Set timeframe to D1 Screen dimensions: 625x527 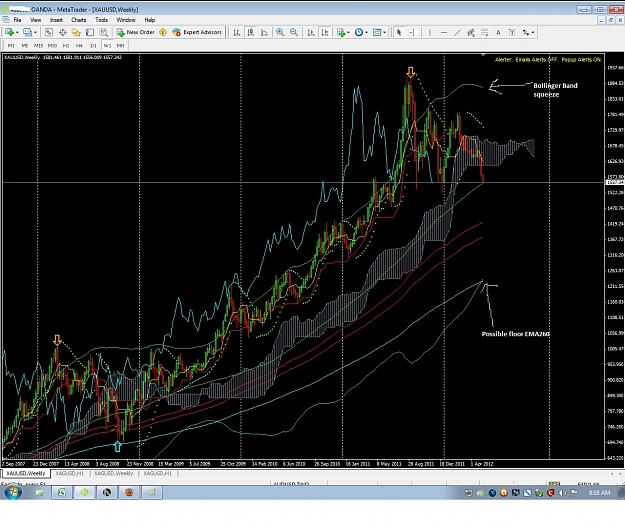click(x=93, y=45)
